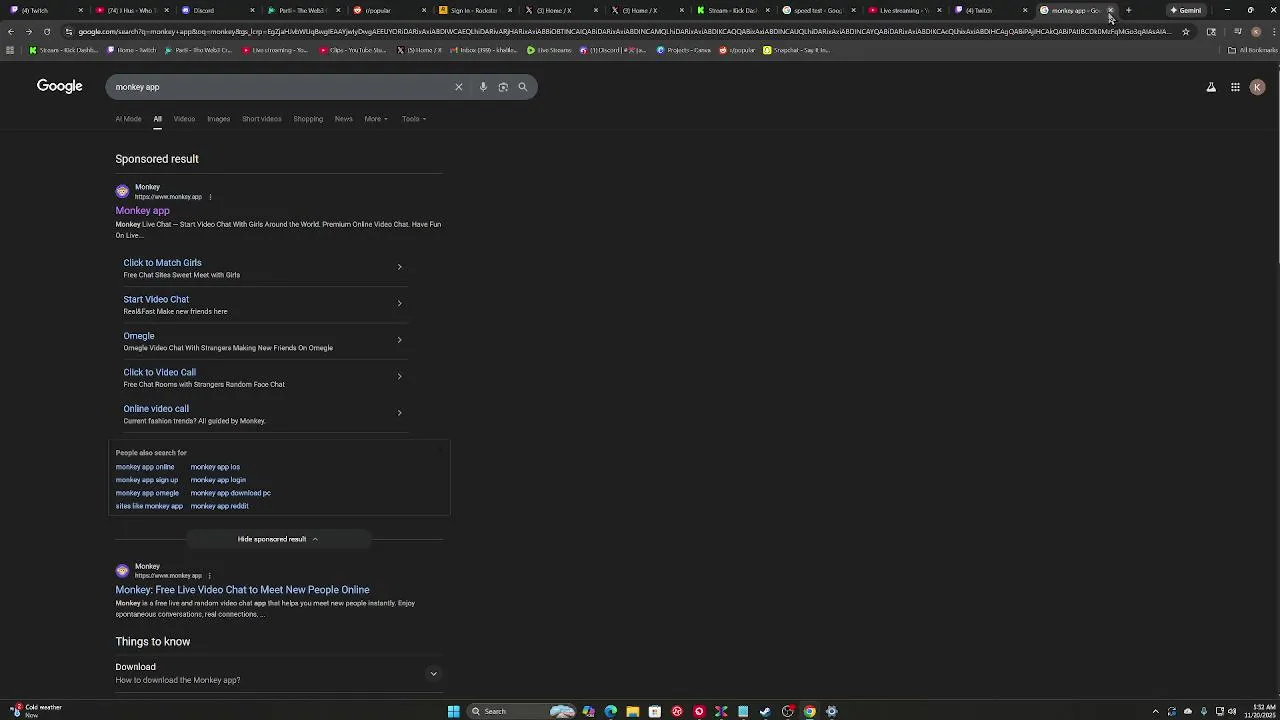Screen dimensions: 1280x720
Task: Open the three-dot menu beside organic Monkey URL
Action: coord(210,576)
